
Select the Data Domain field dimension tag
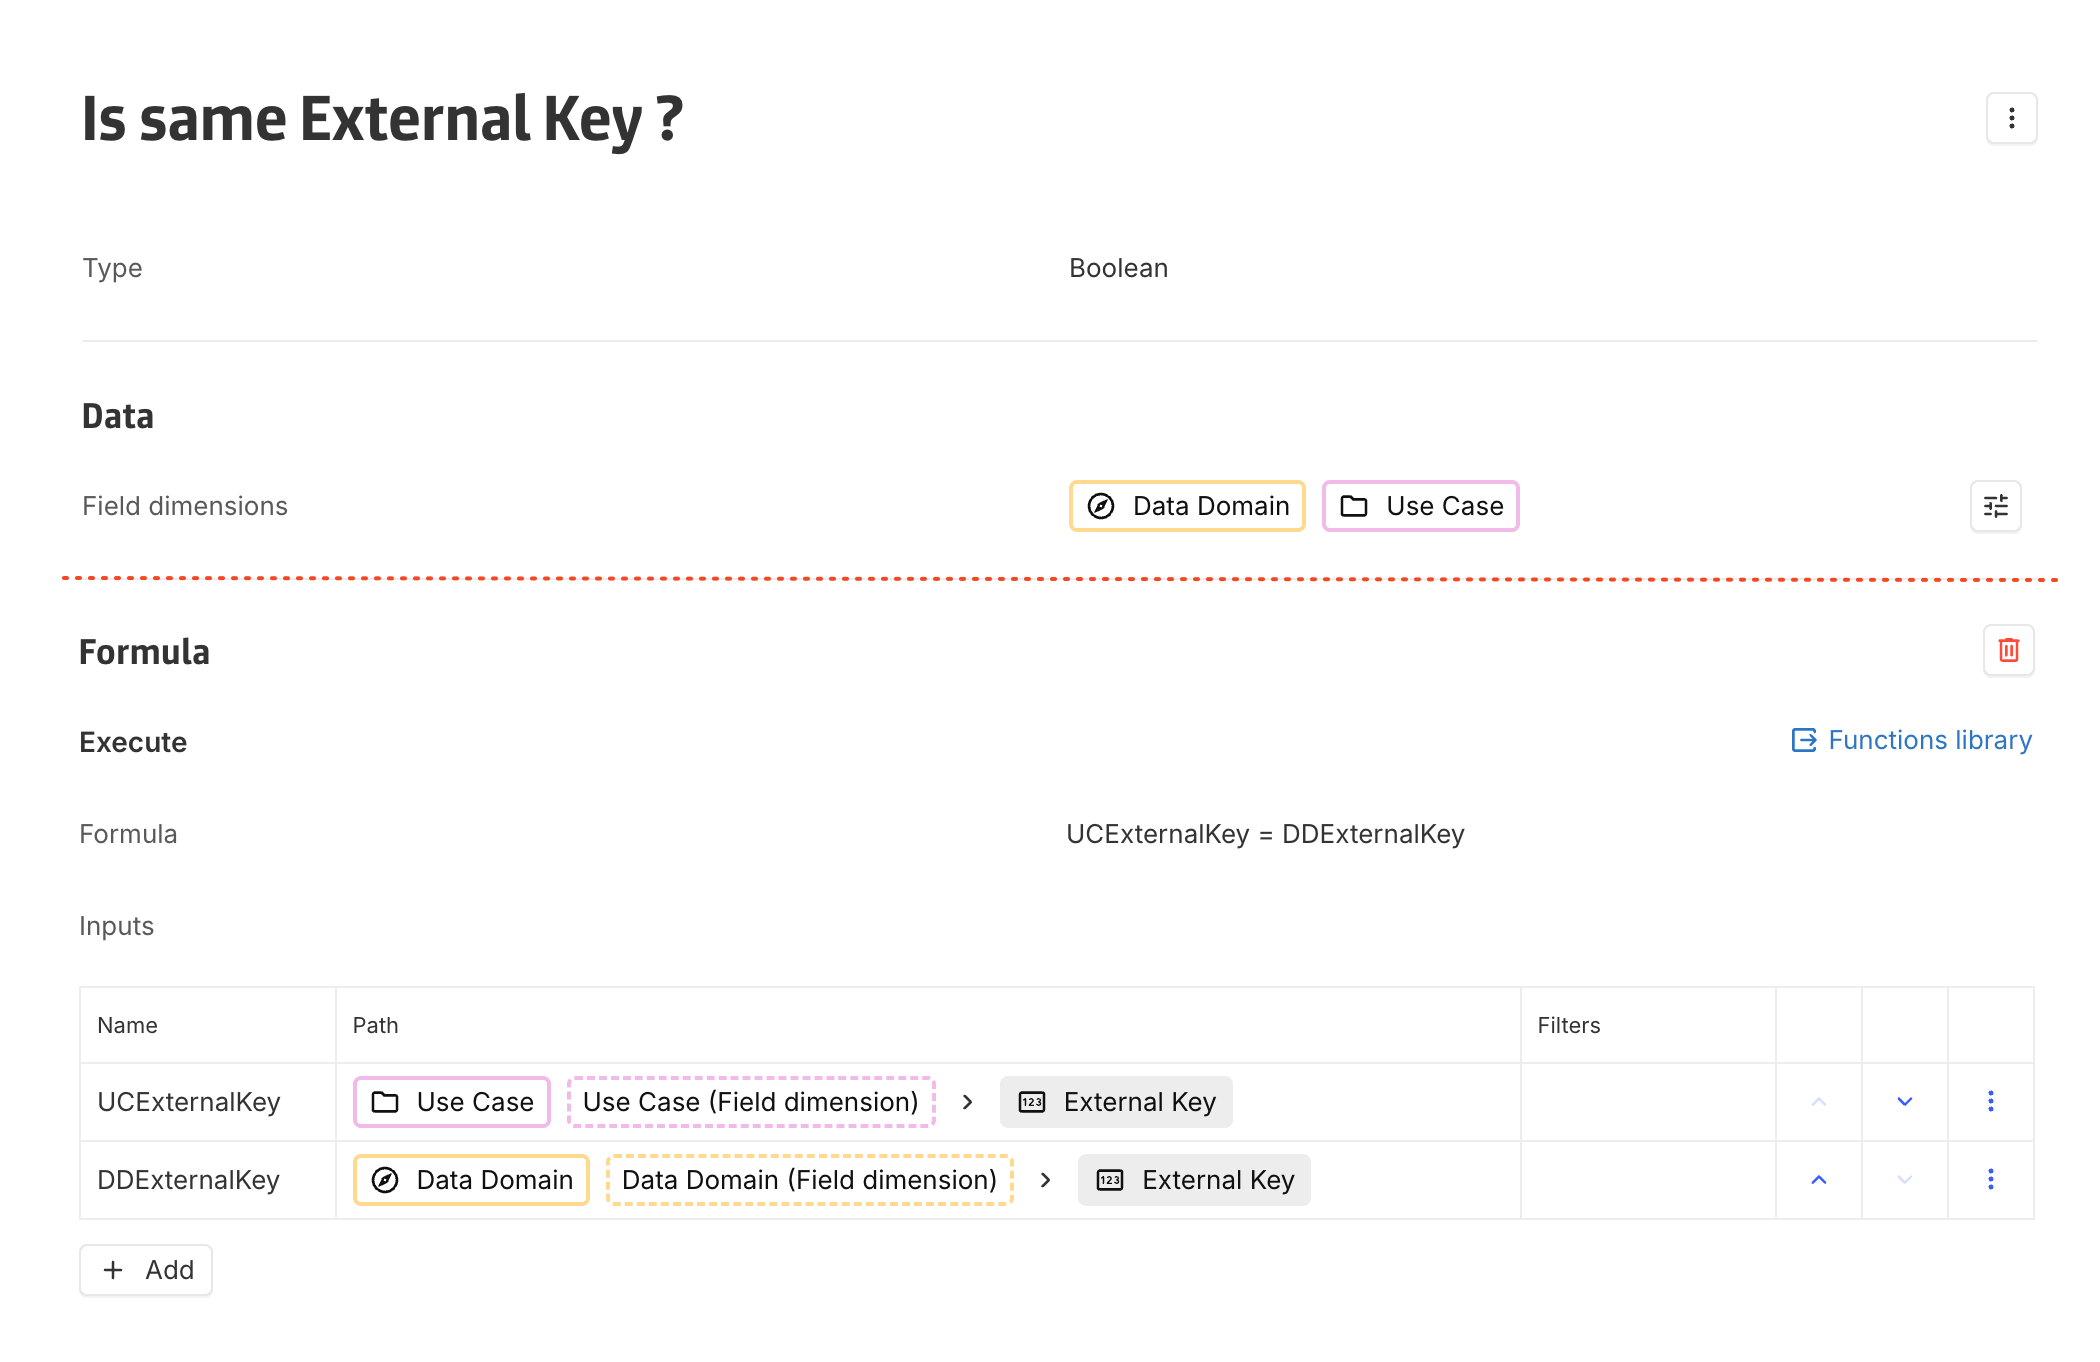click(x=1187, y=506)
